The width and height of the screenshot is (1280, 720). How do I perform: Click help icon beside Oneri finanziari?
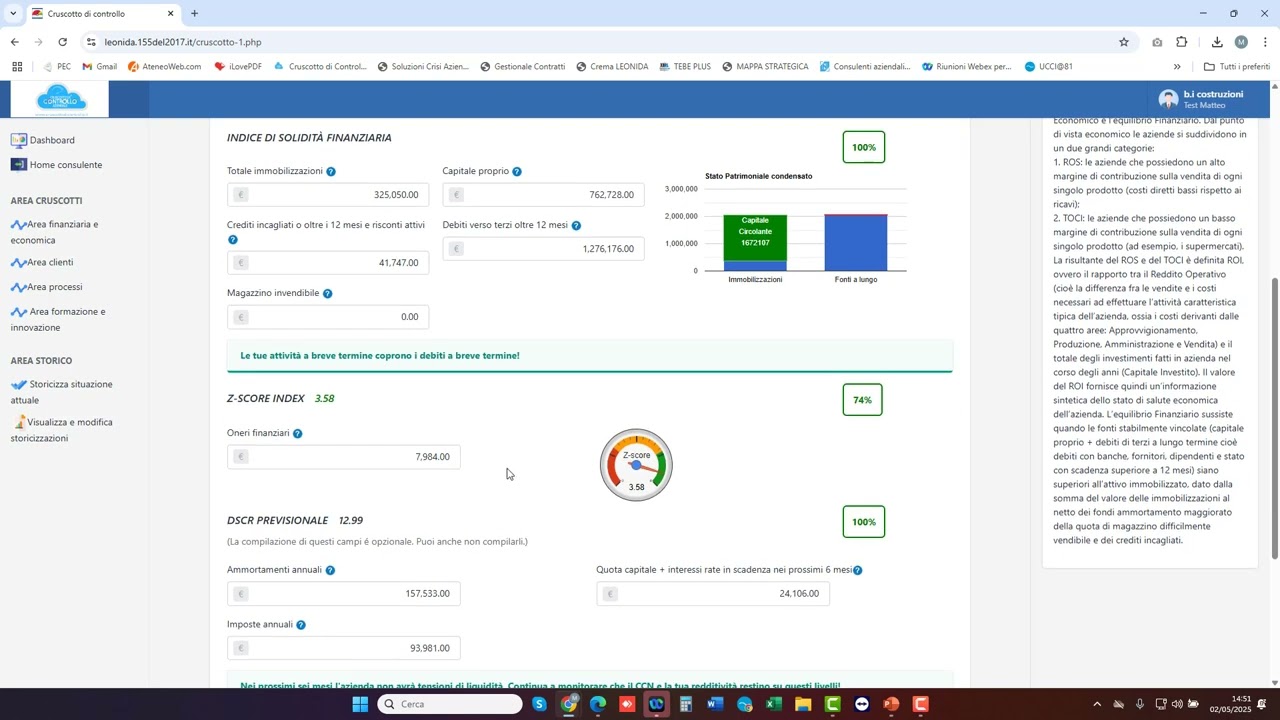(x=298, y=434)
